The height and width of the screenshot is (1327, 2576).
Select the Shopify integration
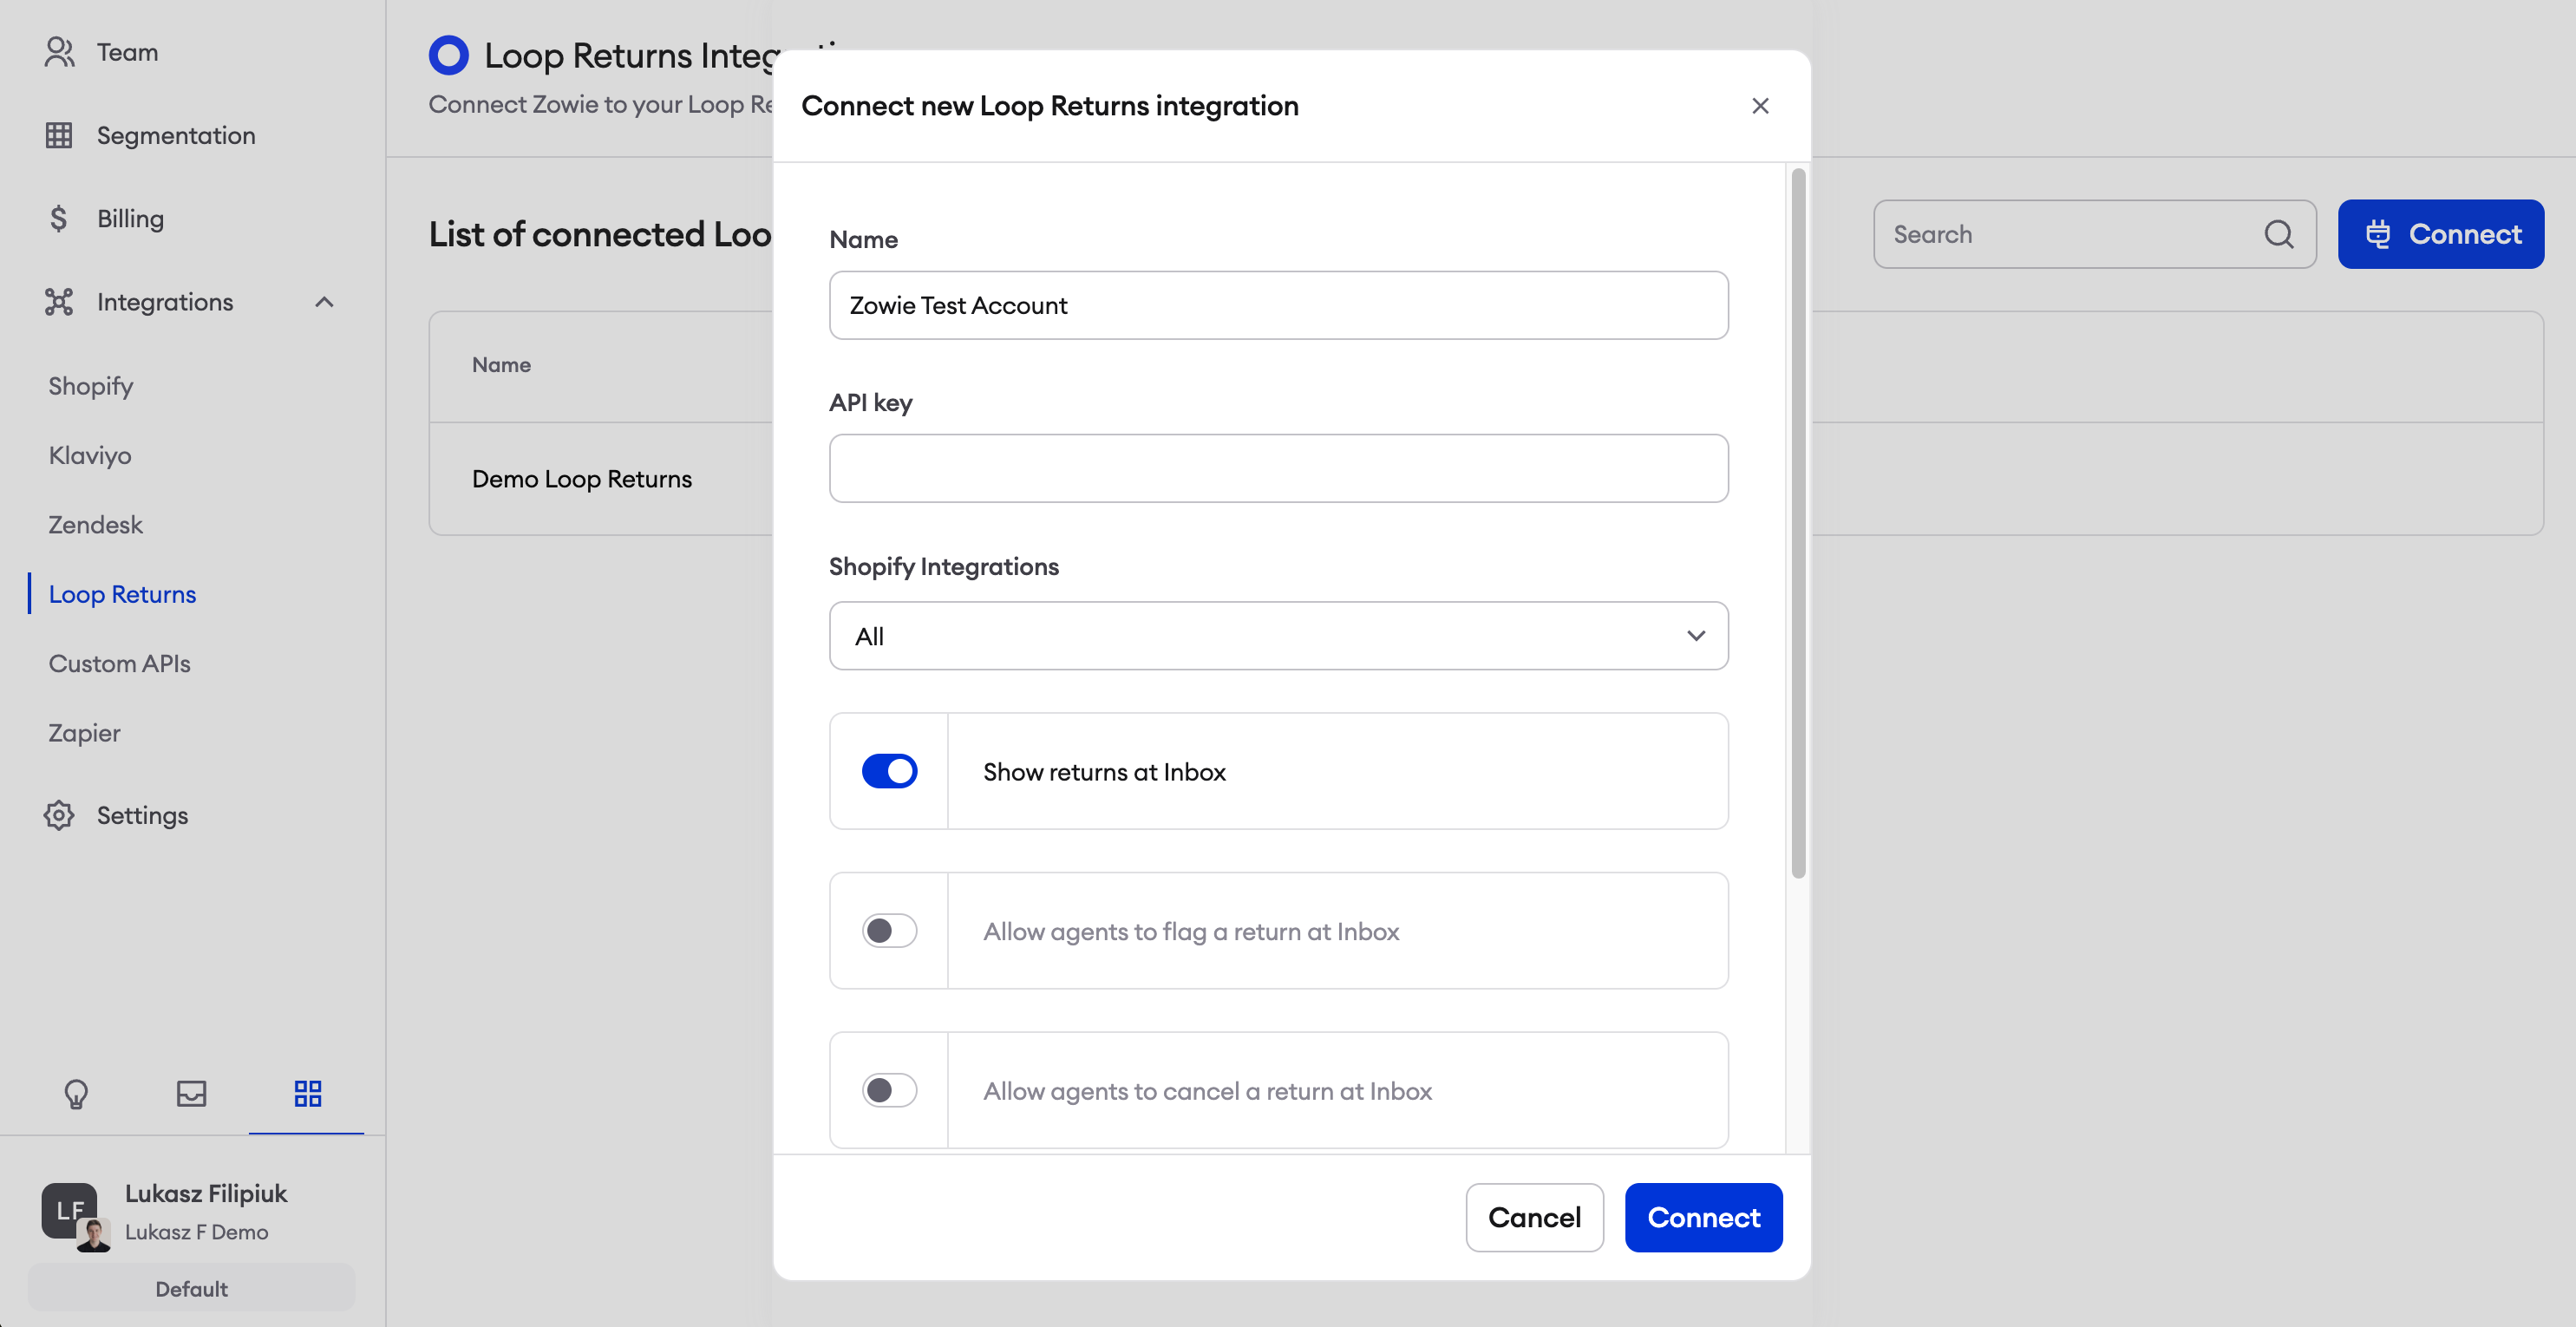[90, 386]
